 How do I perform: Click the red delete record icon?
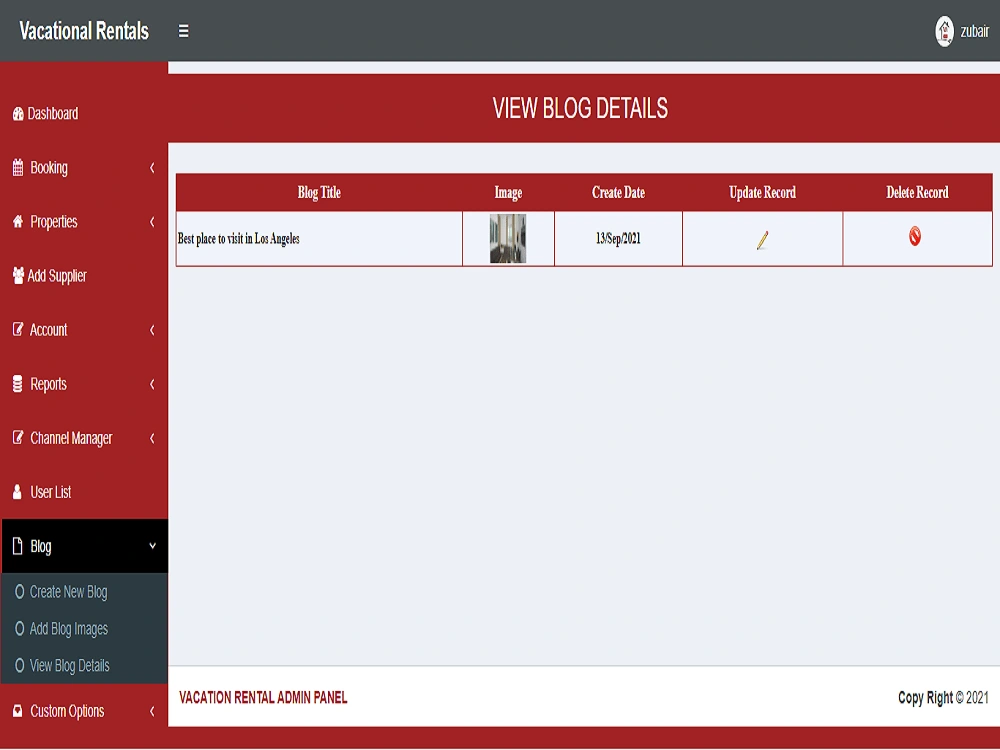click(x=915, y=236)
